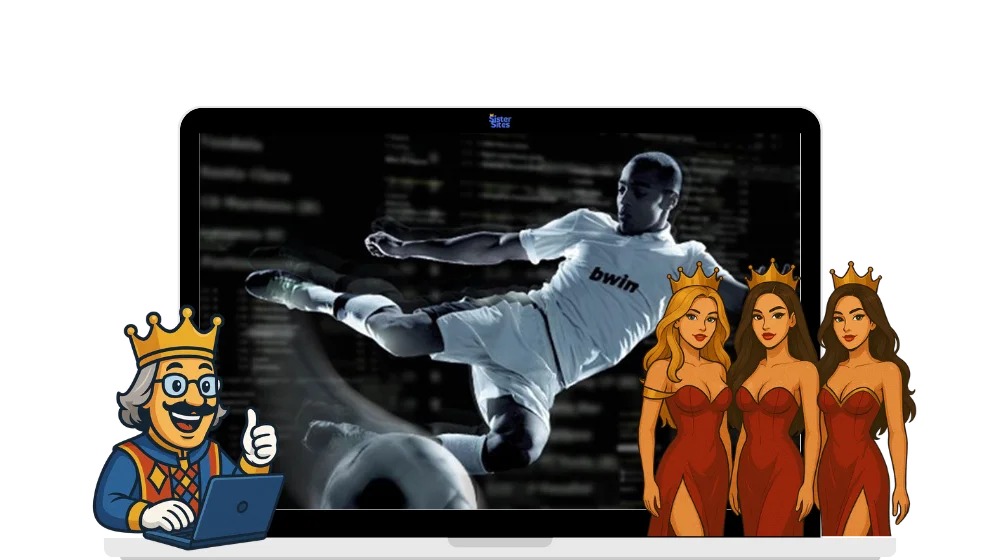
Task: Click the soccer player's extended boot
Action: (273, 284)
